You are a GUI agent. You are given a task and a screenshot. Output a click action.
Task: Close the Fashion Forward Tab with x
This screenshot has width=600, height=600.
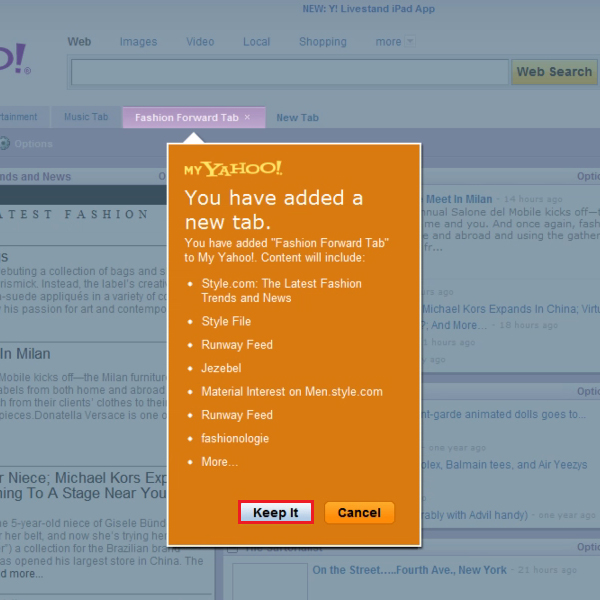[247, 117]
